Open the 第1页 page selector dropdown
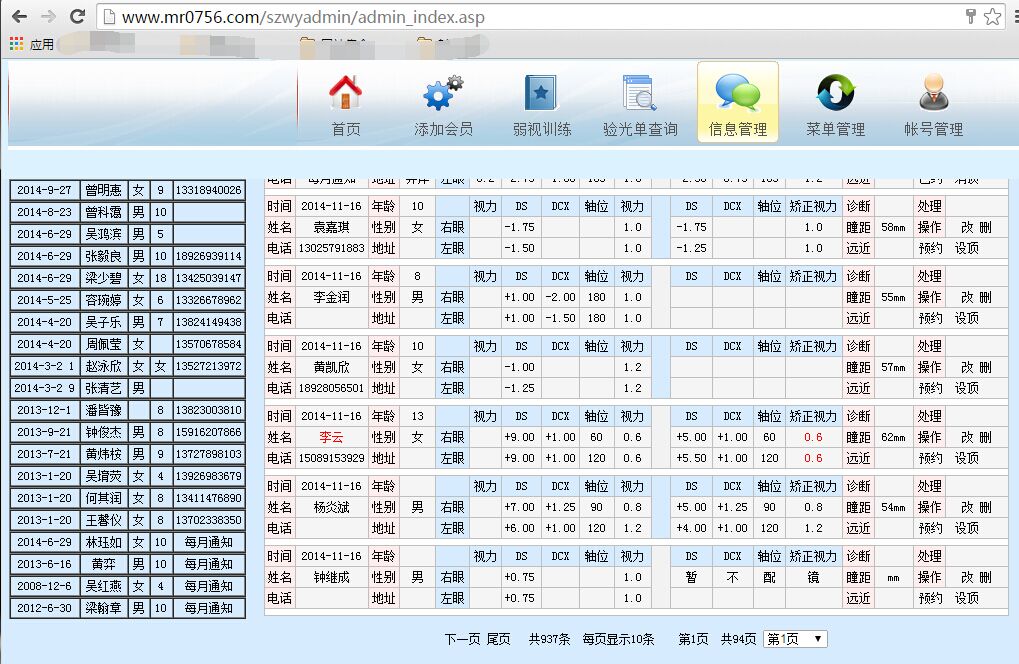Image resolution: width=1019 pixels, height=664 pixels. tap(795, 639)
